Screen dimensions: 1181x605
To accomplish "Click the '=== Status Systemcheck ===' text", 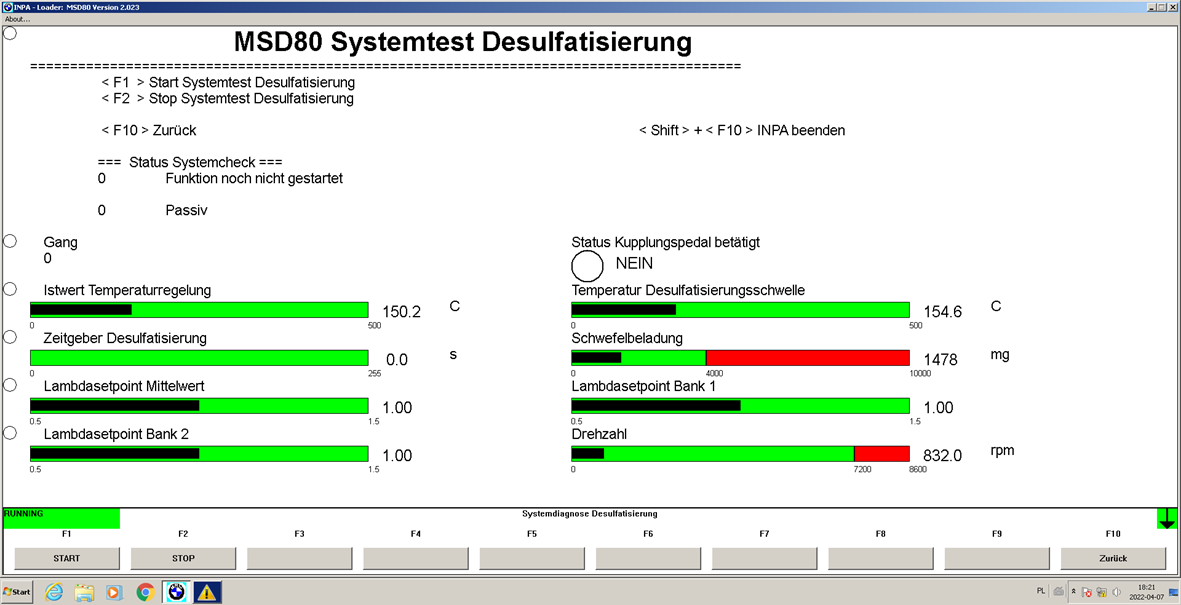I will coord(190,162).
